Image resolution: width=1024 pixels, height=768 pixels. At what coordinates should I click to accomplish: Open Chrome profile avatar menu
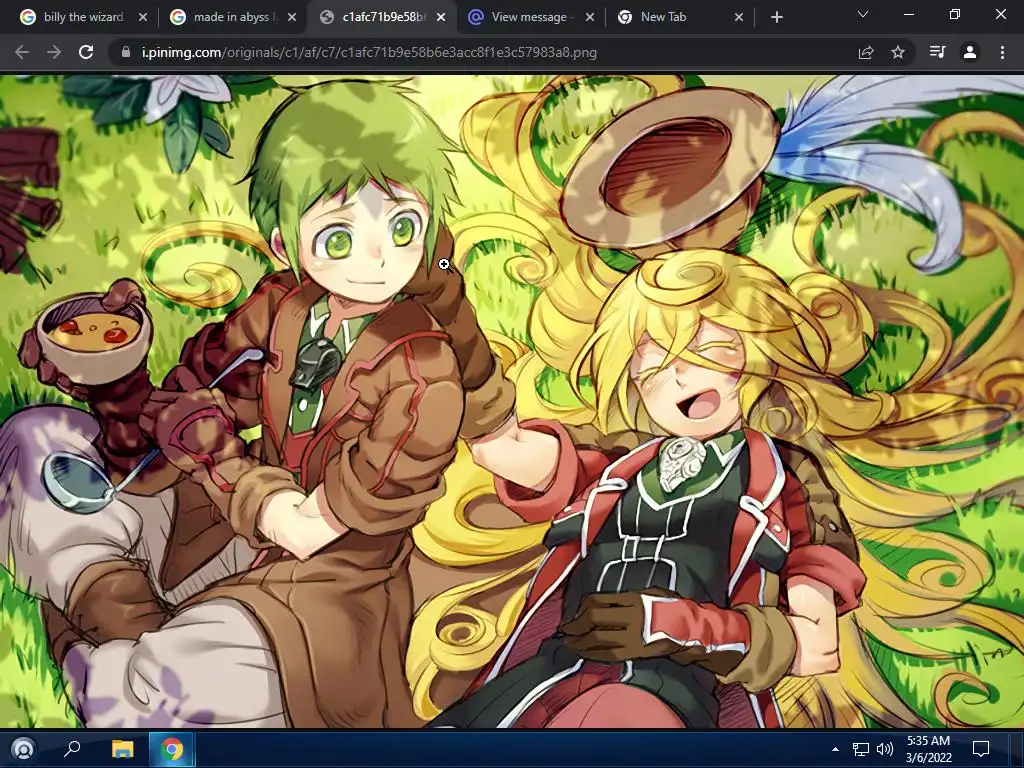click(x=970, y=52)
